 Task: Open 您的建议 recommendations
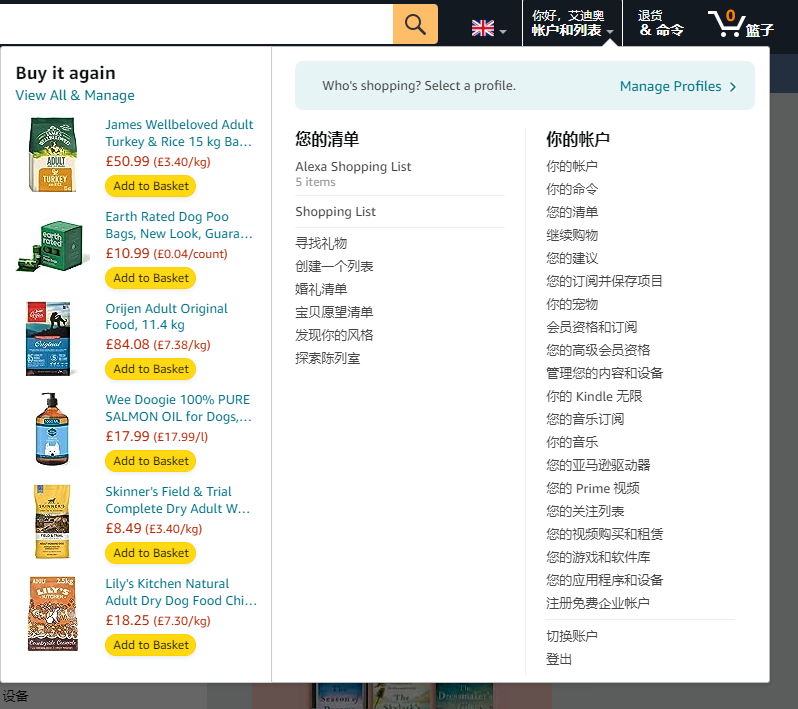(x=572, y=258)
